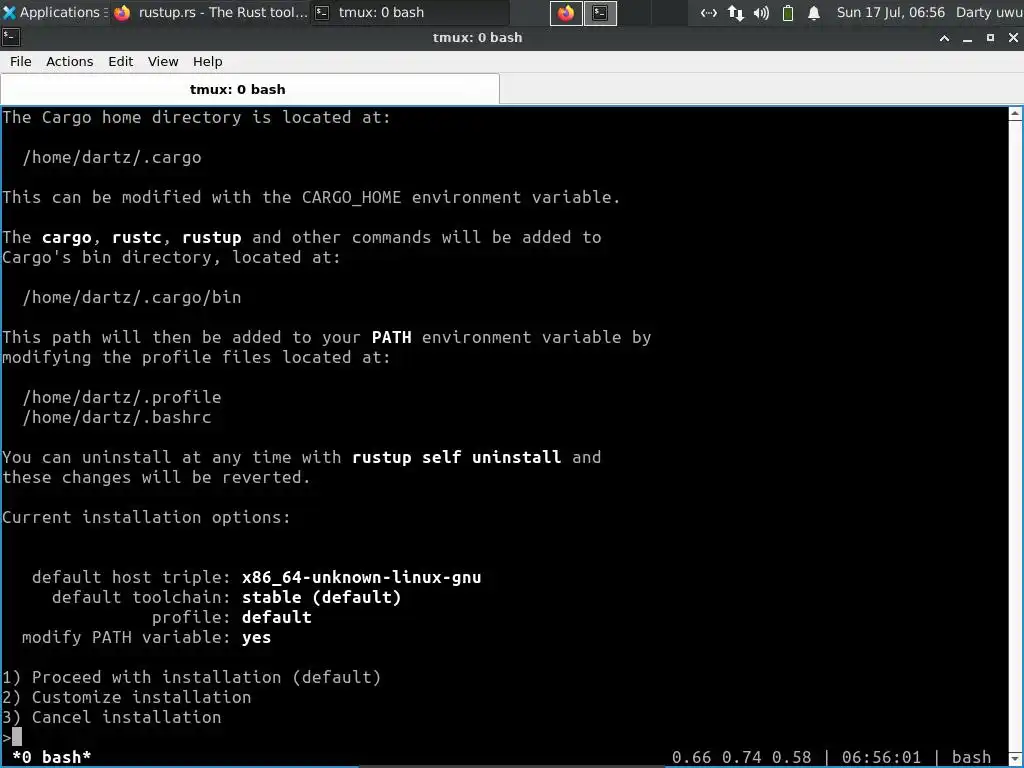Open the Darty uwu user menu

989,12
